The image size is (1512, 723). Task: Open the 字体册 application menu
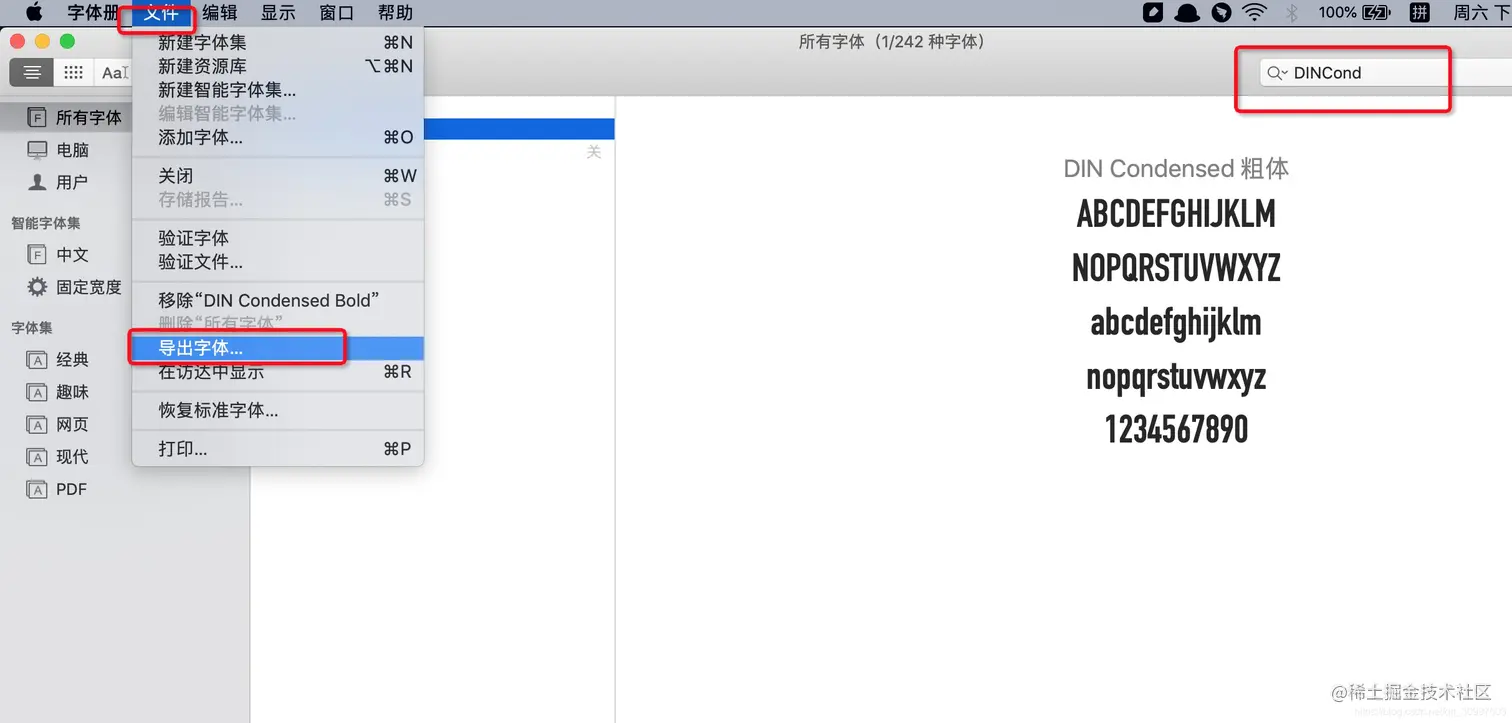coord(92,13)
